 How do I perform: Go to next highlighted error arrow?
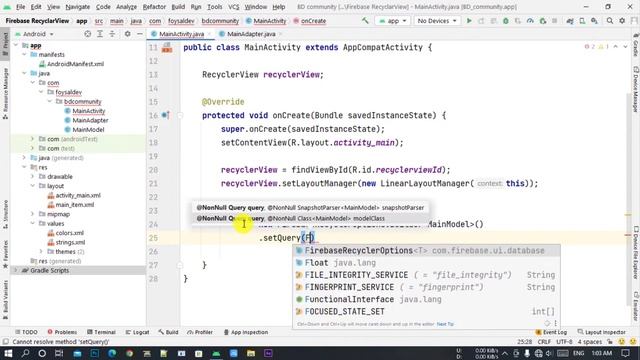point(625,47)
